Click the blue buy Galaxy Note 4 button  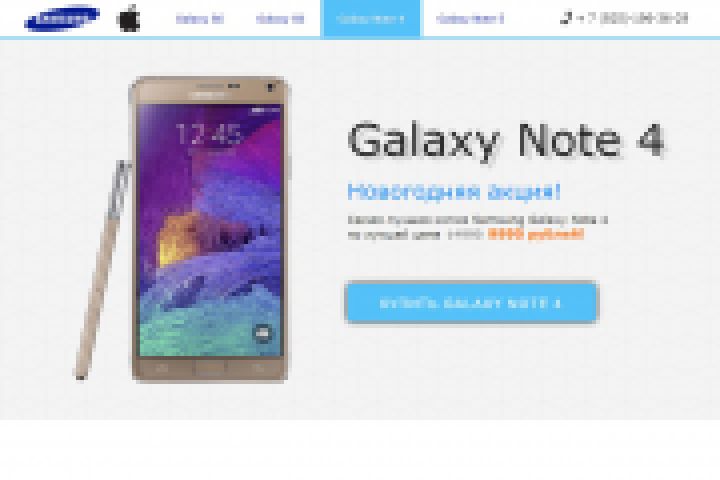pyautogui.click(x=471, y=303)
